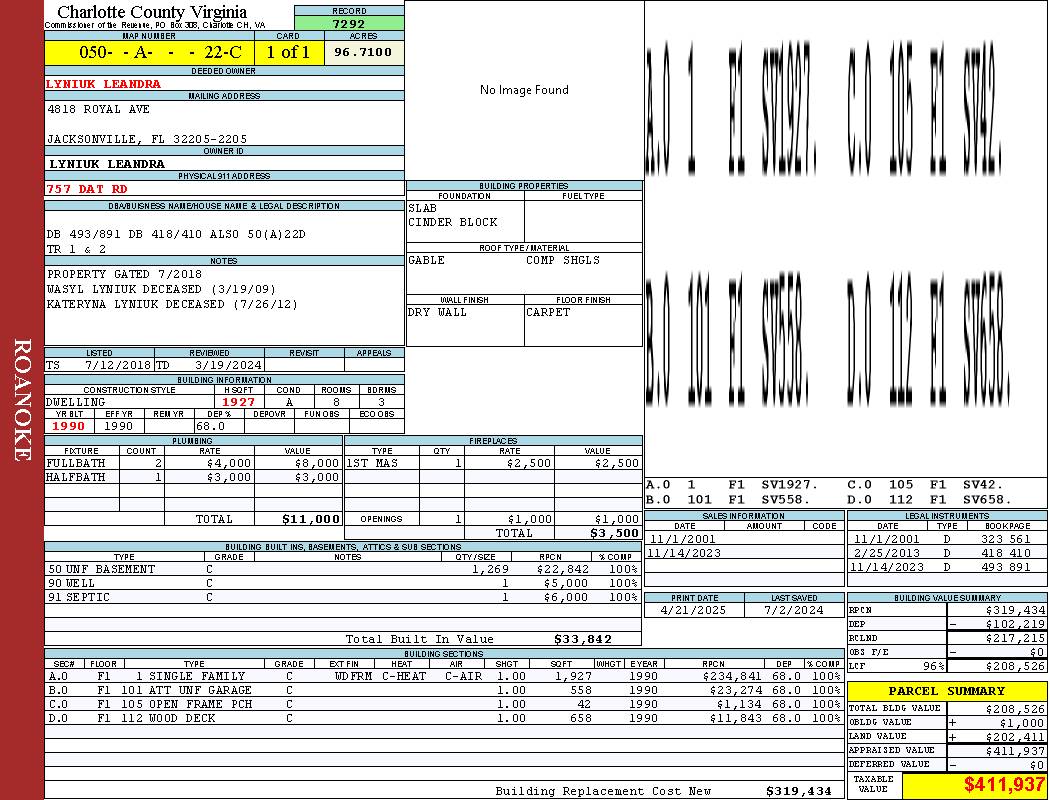This screenshot has height=800, width=1050.
Task: Click note WASYL LYNIUK DECEASED
Action: [161, 289]
